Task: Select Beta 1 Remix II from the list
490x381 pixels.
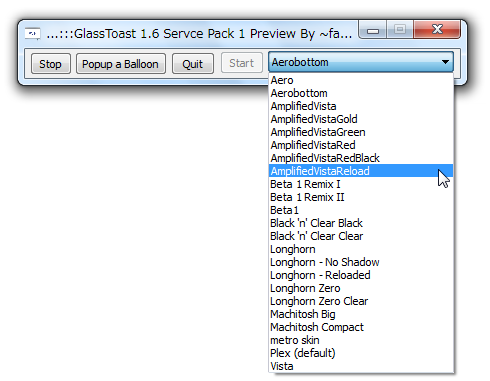Action: [x=361, y=197]
